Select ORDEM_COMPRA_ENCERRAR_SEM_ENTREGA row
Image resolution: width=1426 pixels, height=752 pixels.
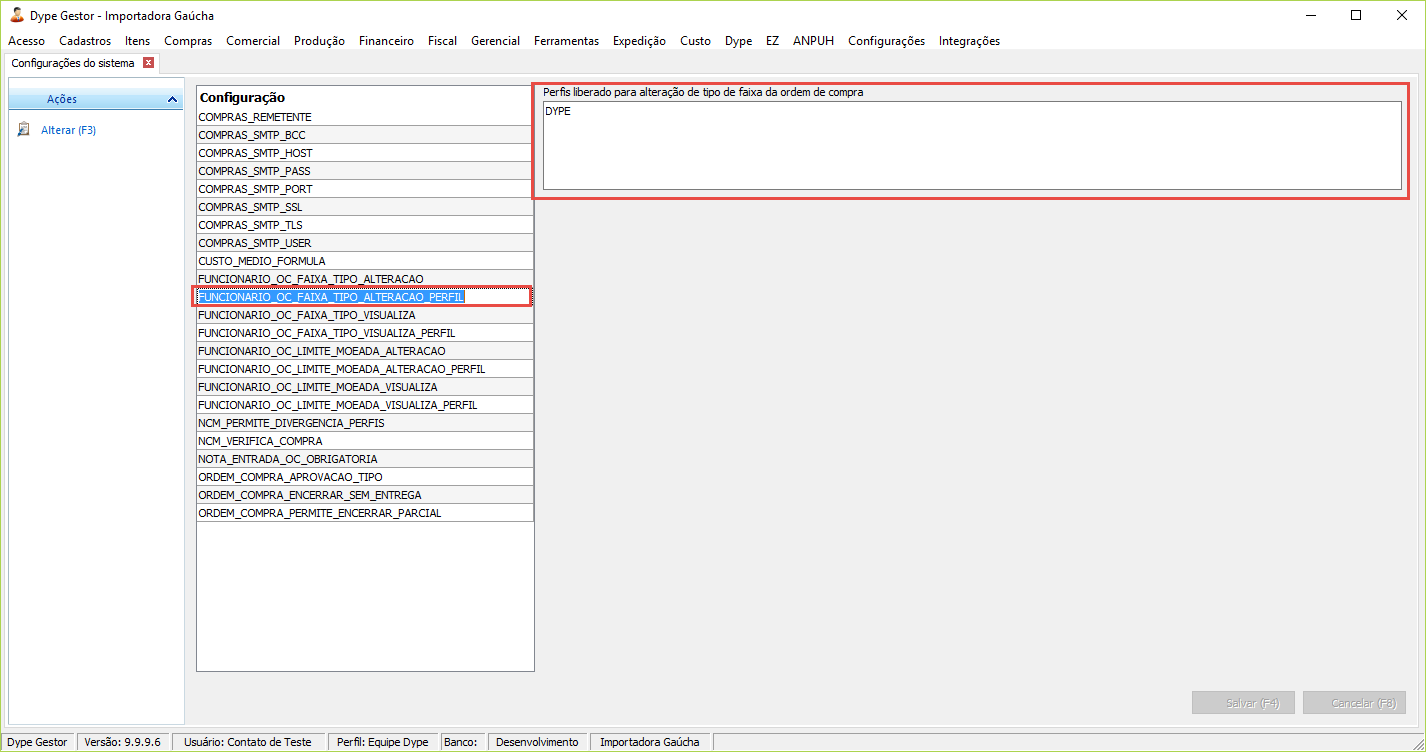(364, 495)
